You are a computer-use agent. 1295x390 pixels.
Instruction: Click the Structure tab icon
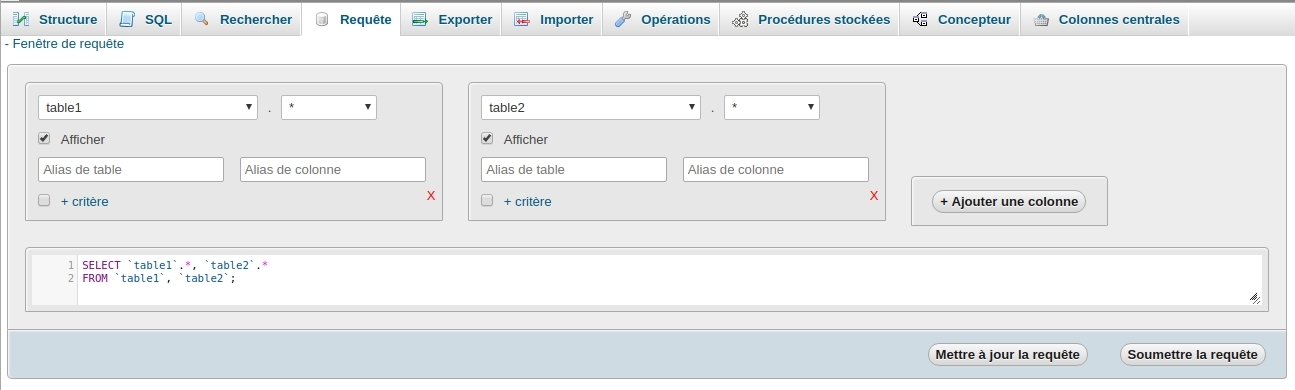(x=21, y=19)
